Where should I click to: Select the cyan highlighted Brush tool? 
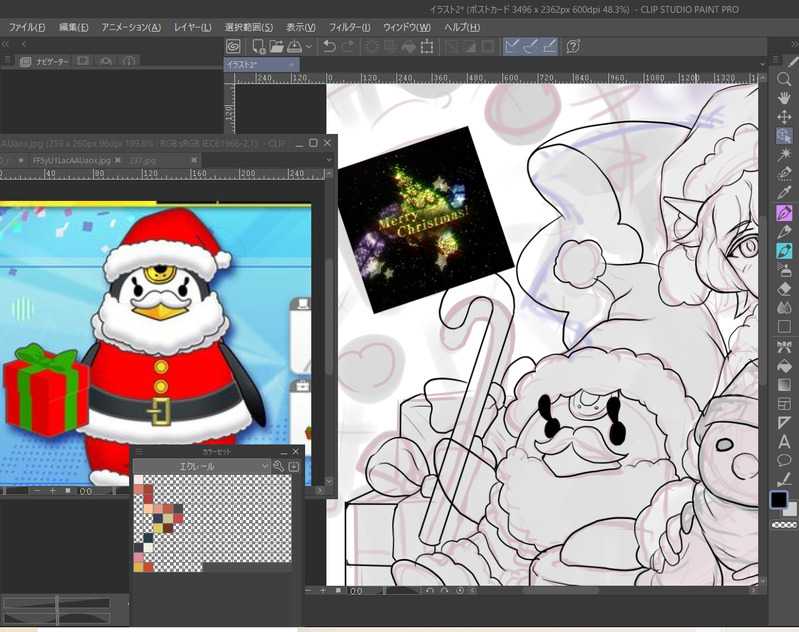click(784, 251)
